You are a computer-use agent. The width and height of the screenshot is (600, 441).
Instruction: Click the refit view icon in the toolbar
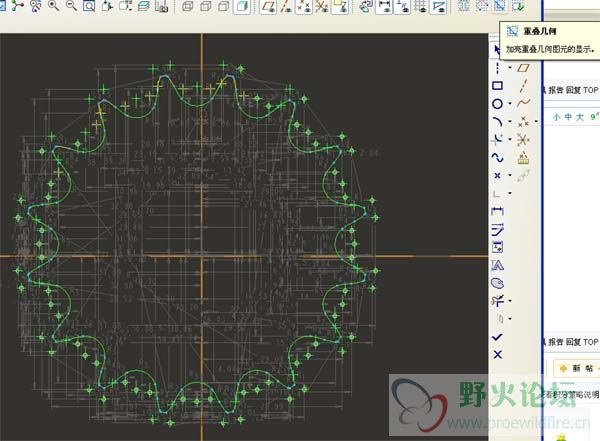tap(89, 6)
